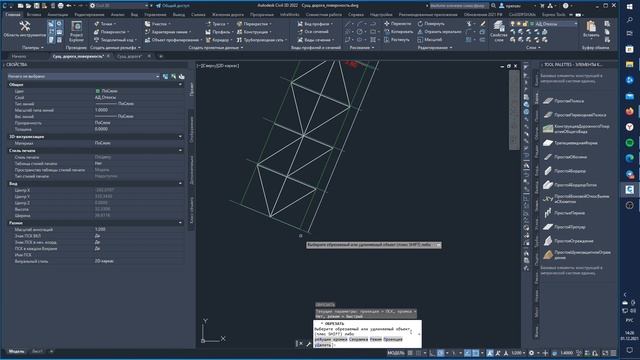Viewport: 640px width, 360px height.
Task: Toggle MODEL/paper space button (МОДЕЛЬ)
Action: (396, 353)
